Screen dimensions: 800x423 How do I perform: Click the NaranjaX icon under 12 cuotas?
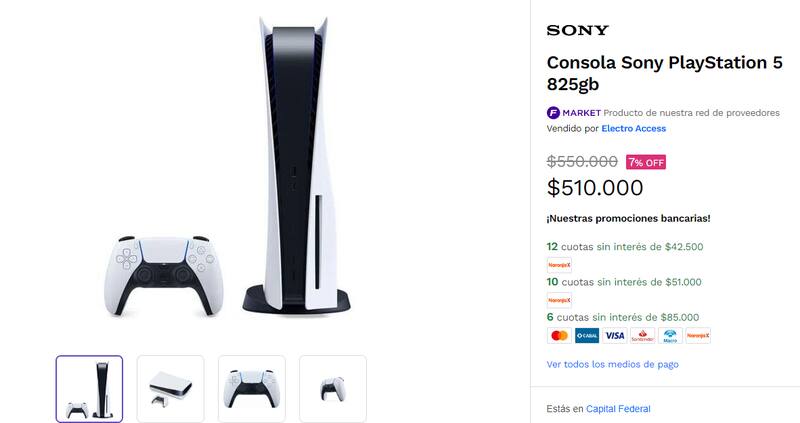click(559, 264)
